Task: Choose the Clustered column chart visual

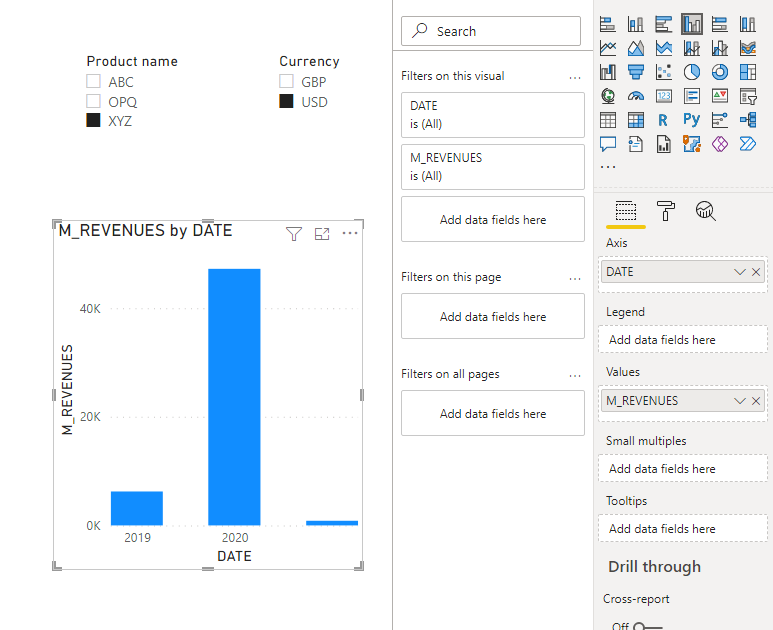Action: click(692, 24)
